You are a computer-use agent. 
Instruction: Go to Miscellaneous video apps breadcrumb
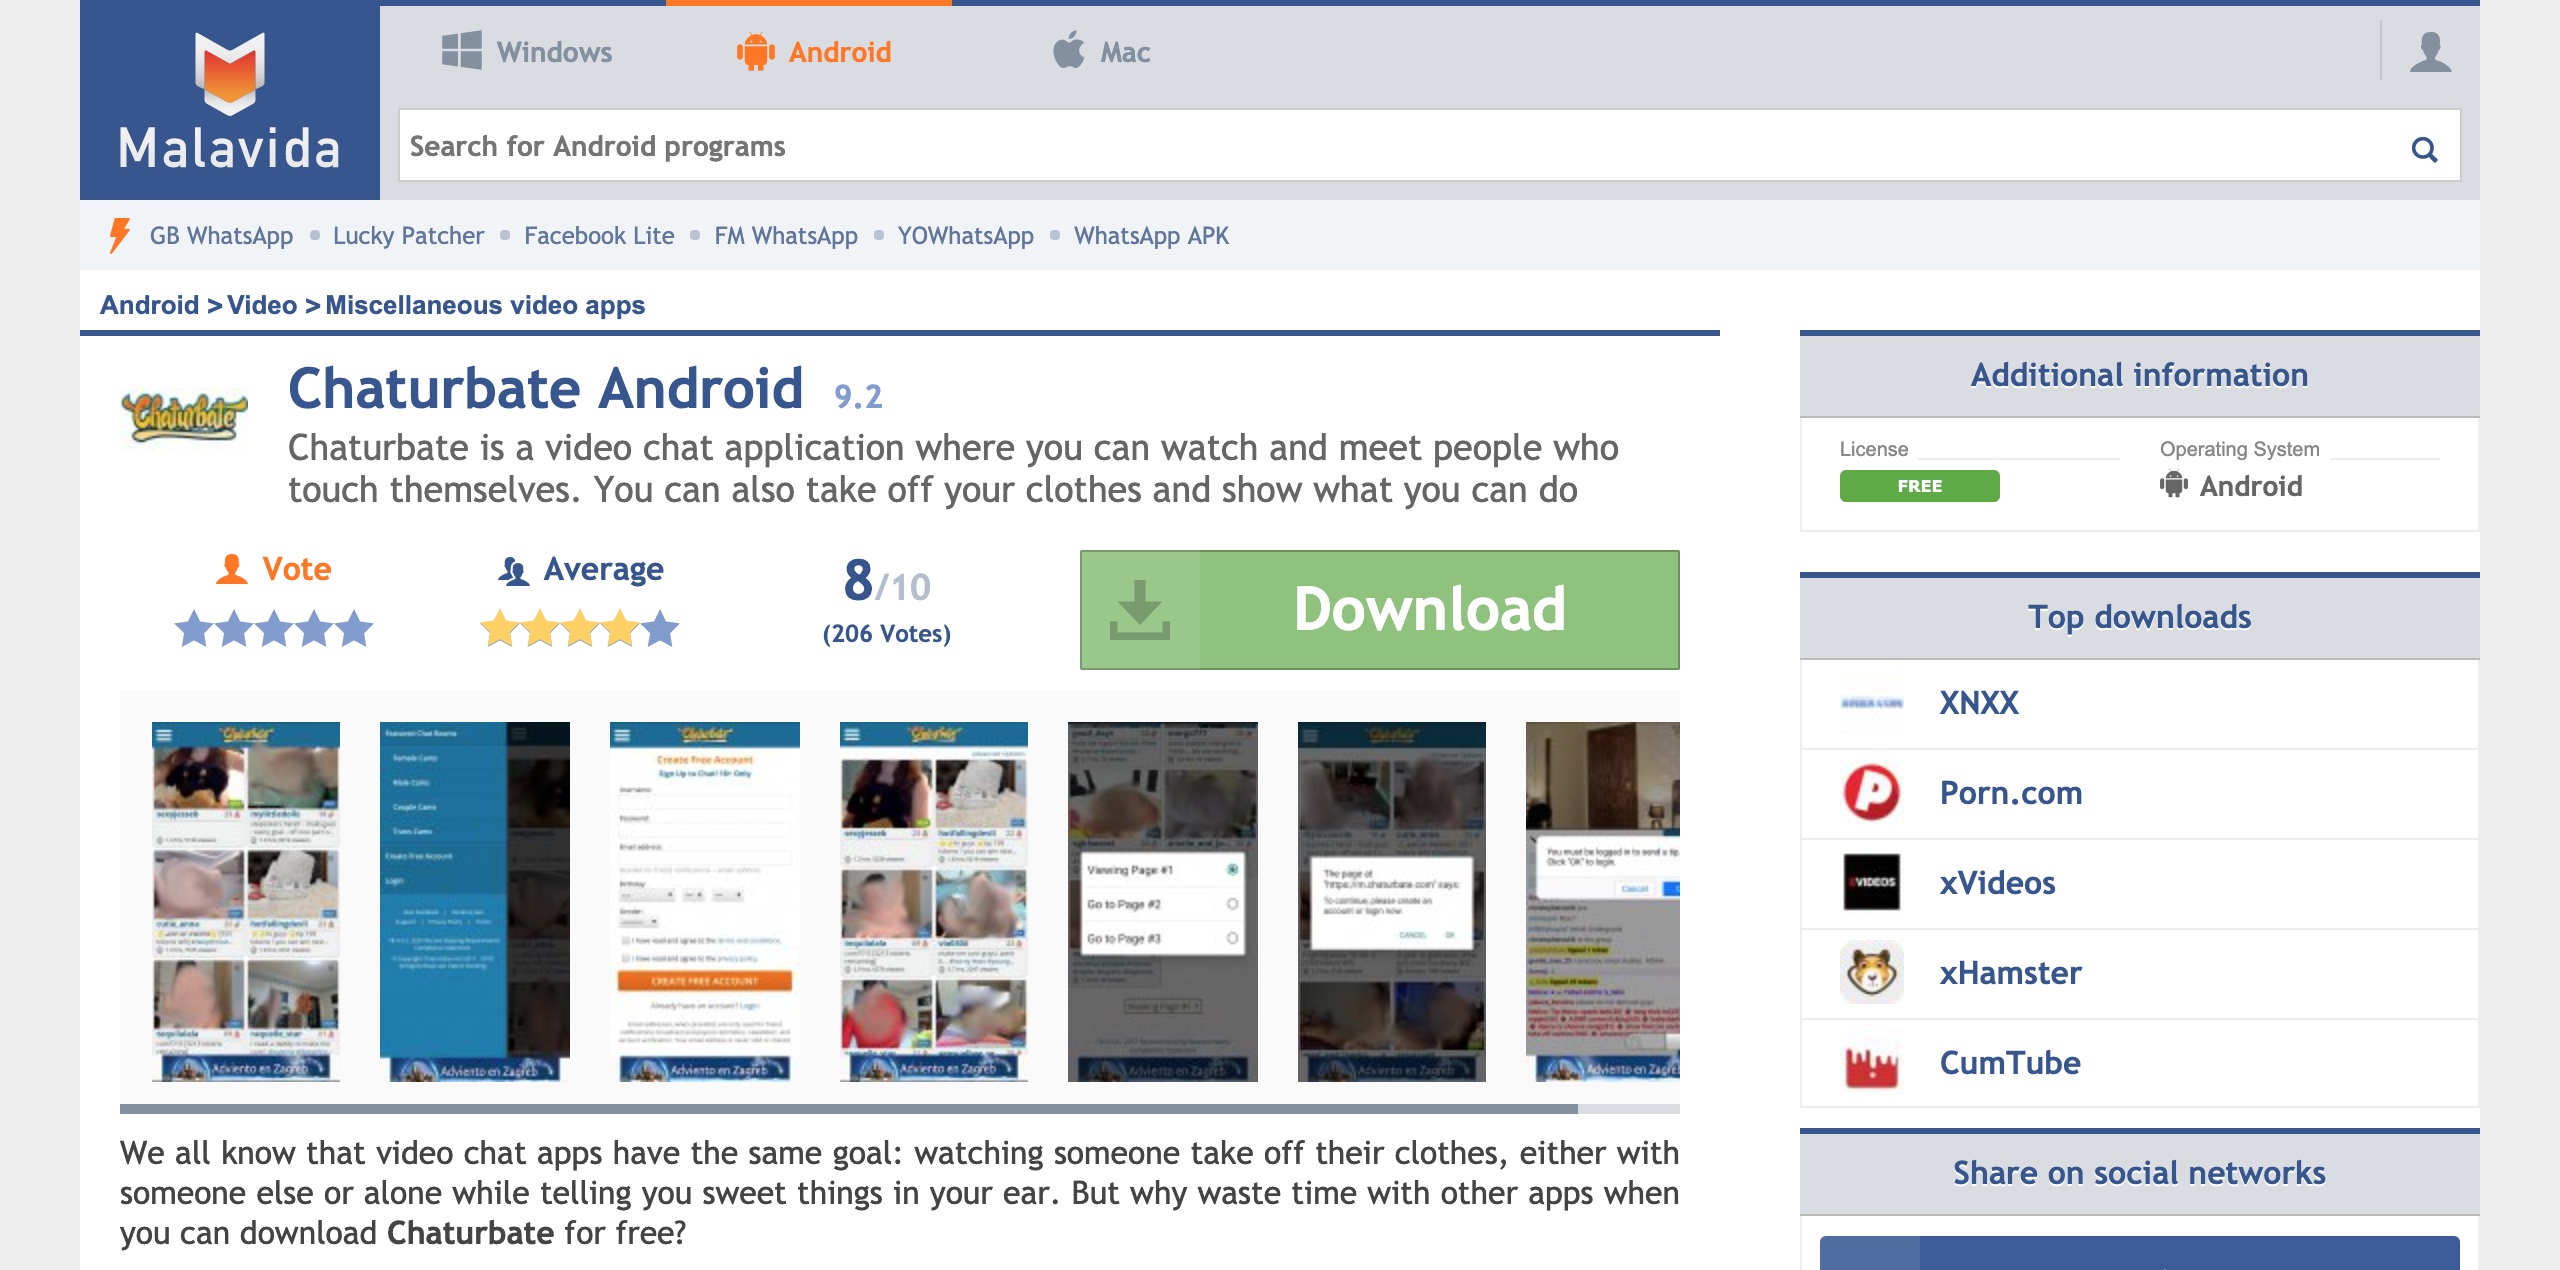[485, 305]
